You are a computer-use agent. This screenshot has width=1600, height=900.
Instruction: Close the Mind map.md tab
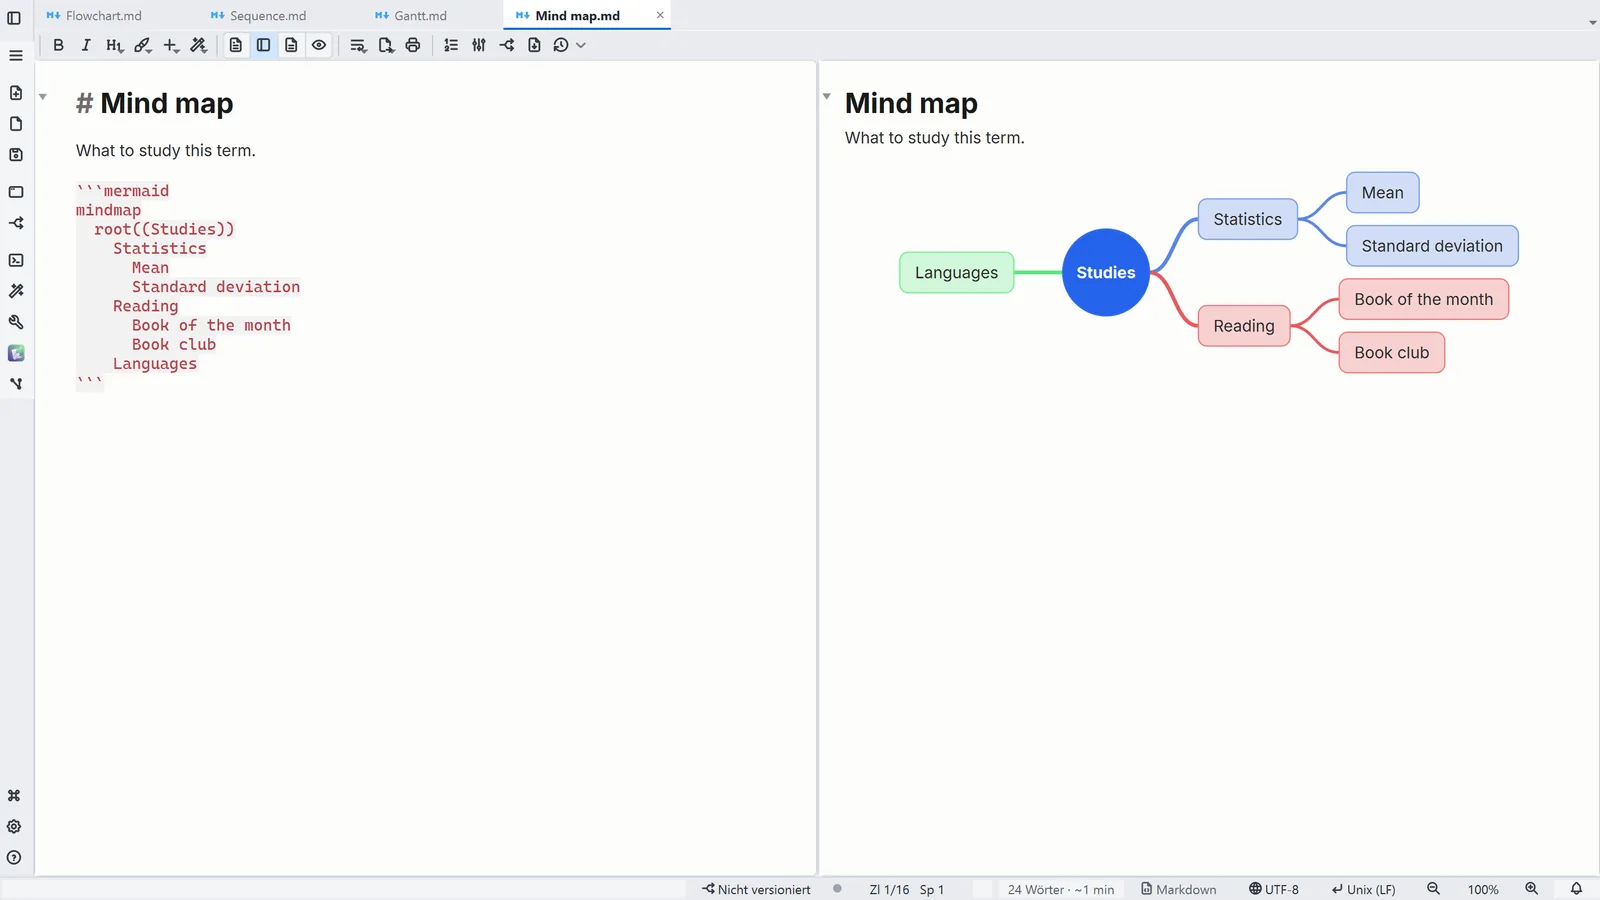[660, 15]
